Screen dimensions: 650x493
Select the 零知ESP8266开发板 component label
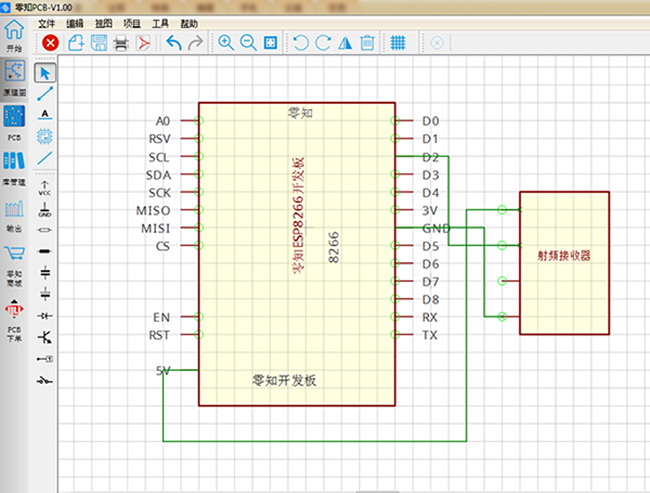[x=299, y=215]
